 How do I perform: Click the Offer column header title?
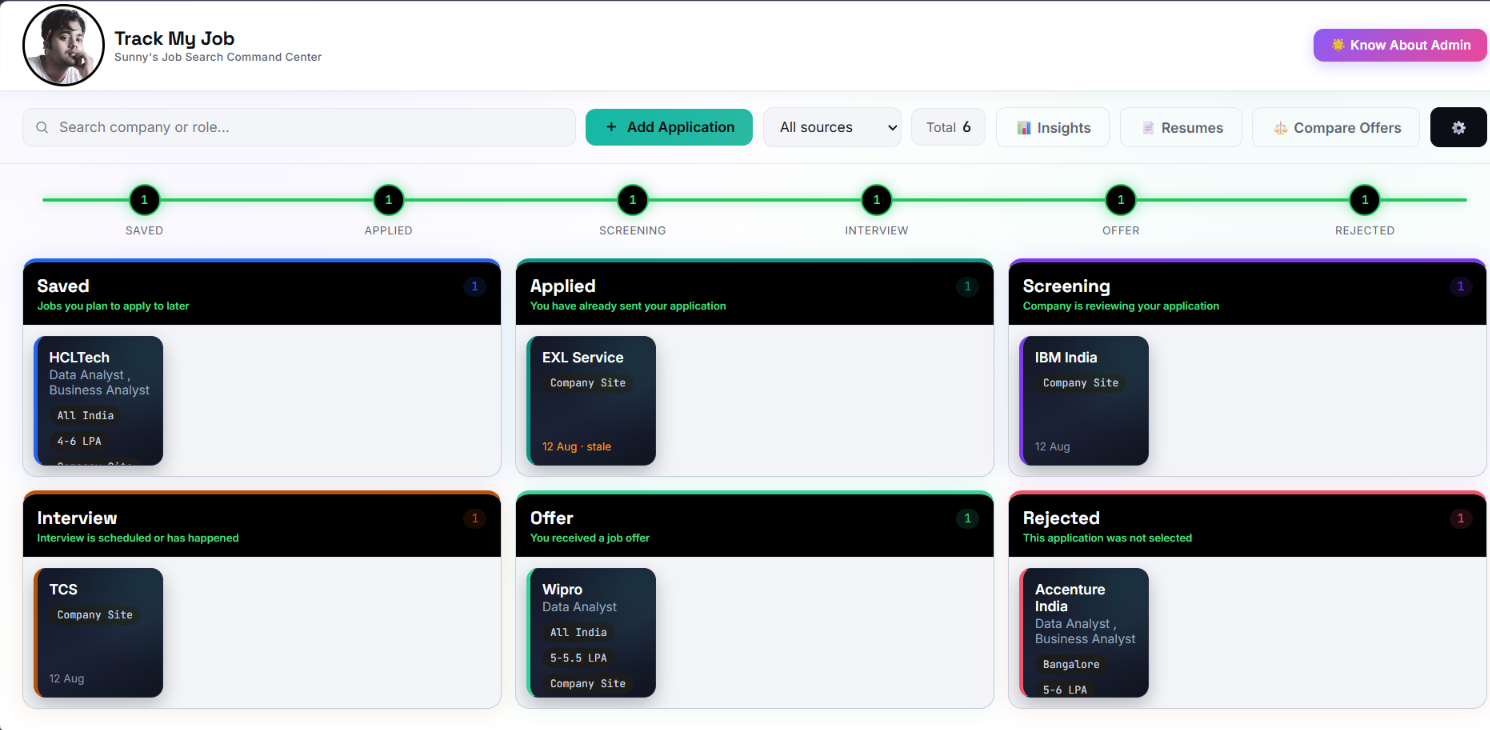551,518
